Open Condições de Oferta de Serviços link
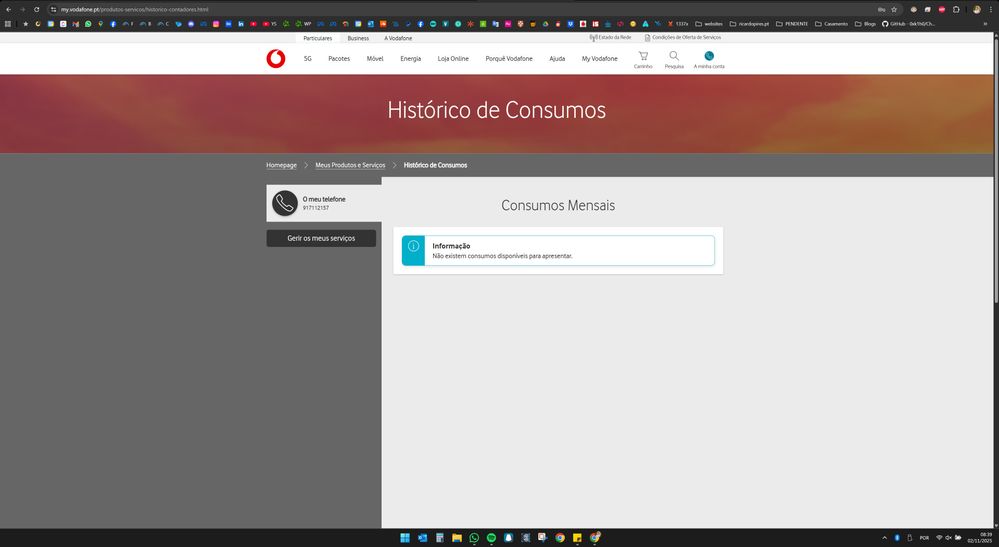The width and height of the screenshot is (999, 547). pyautogui.click(x=682, y=38)
